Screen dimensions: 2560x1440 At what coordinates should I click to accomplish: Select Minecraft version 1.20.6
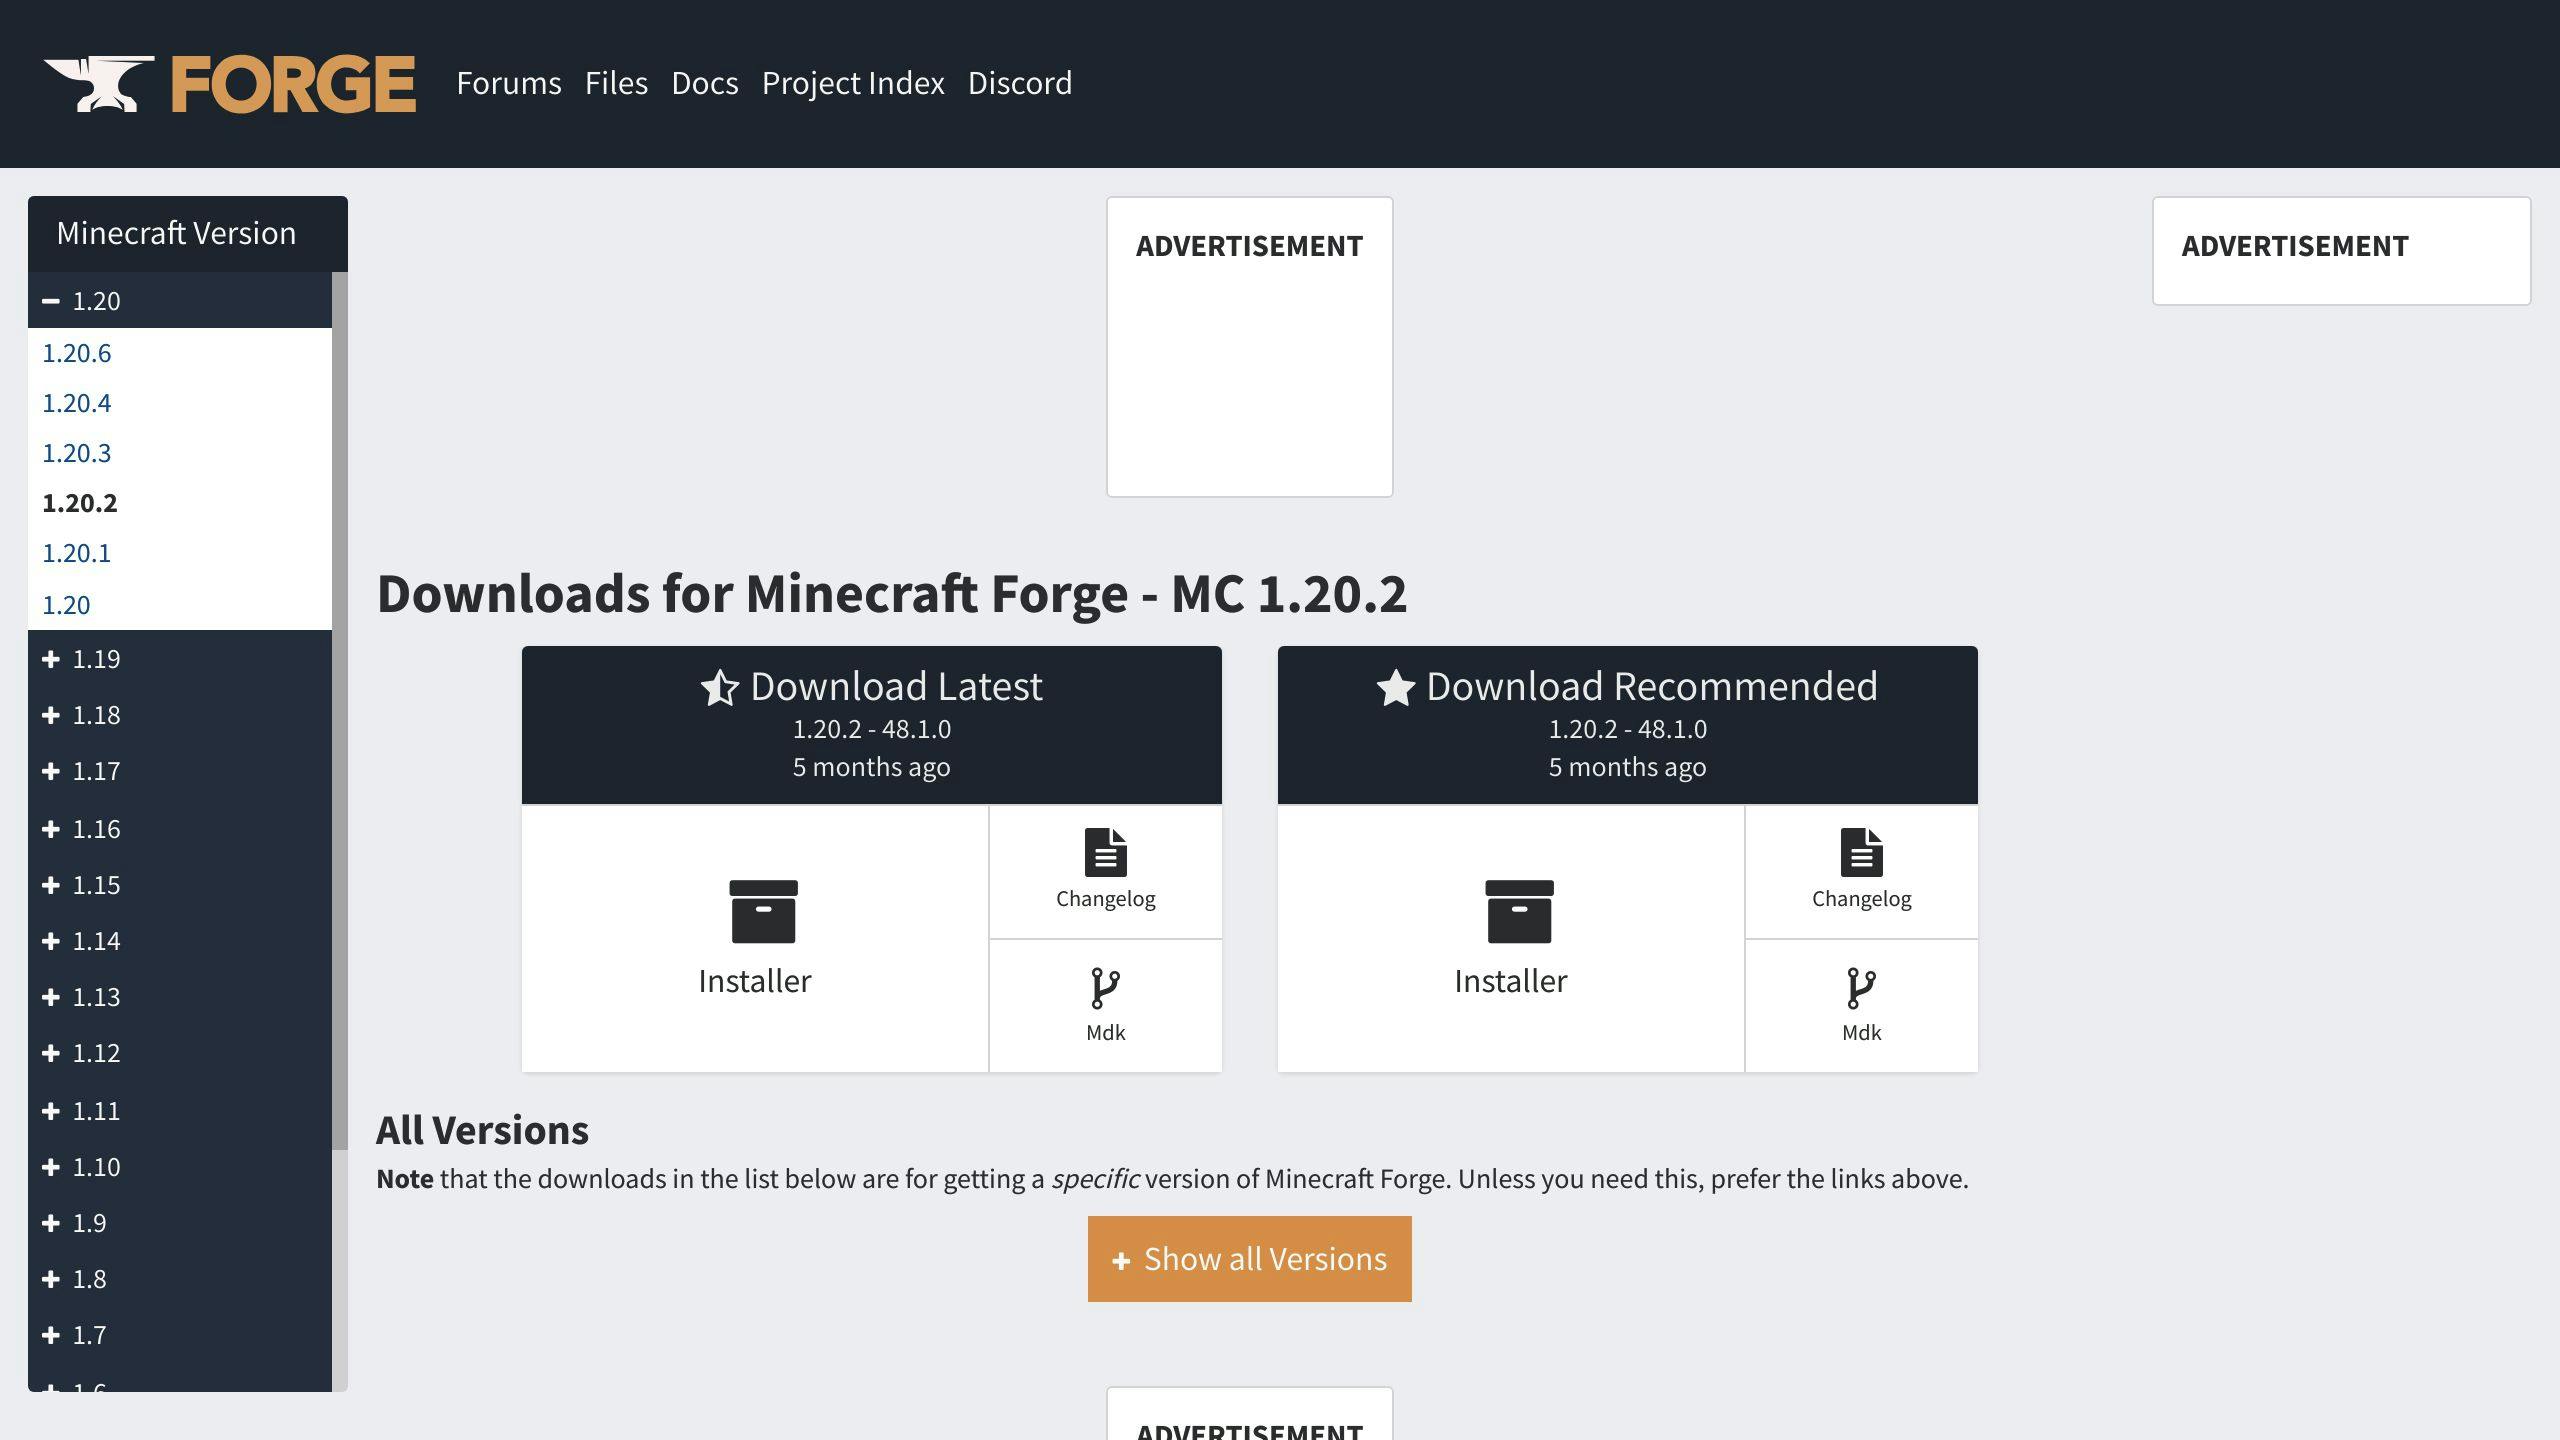[76, 352]
